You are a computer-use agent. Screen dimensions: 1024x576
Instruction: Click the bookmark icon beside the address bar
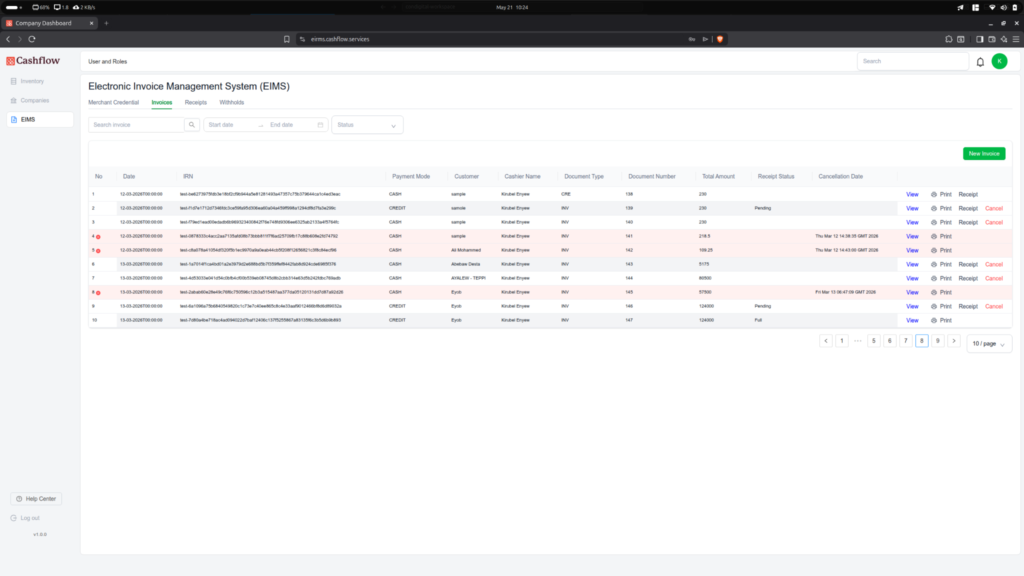[x=287, y=39]
